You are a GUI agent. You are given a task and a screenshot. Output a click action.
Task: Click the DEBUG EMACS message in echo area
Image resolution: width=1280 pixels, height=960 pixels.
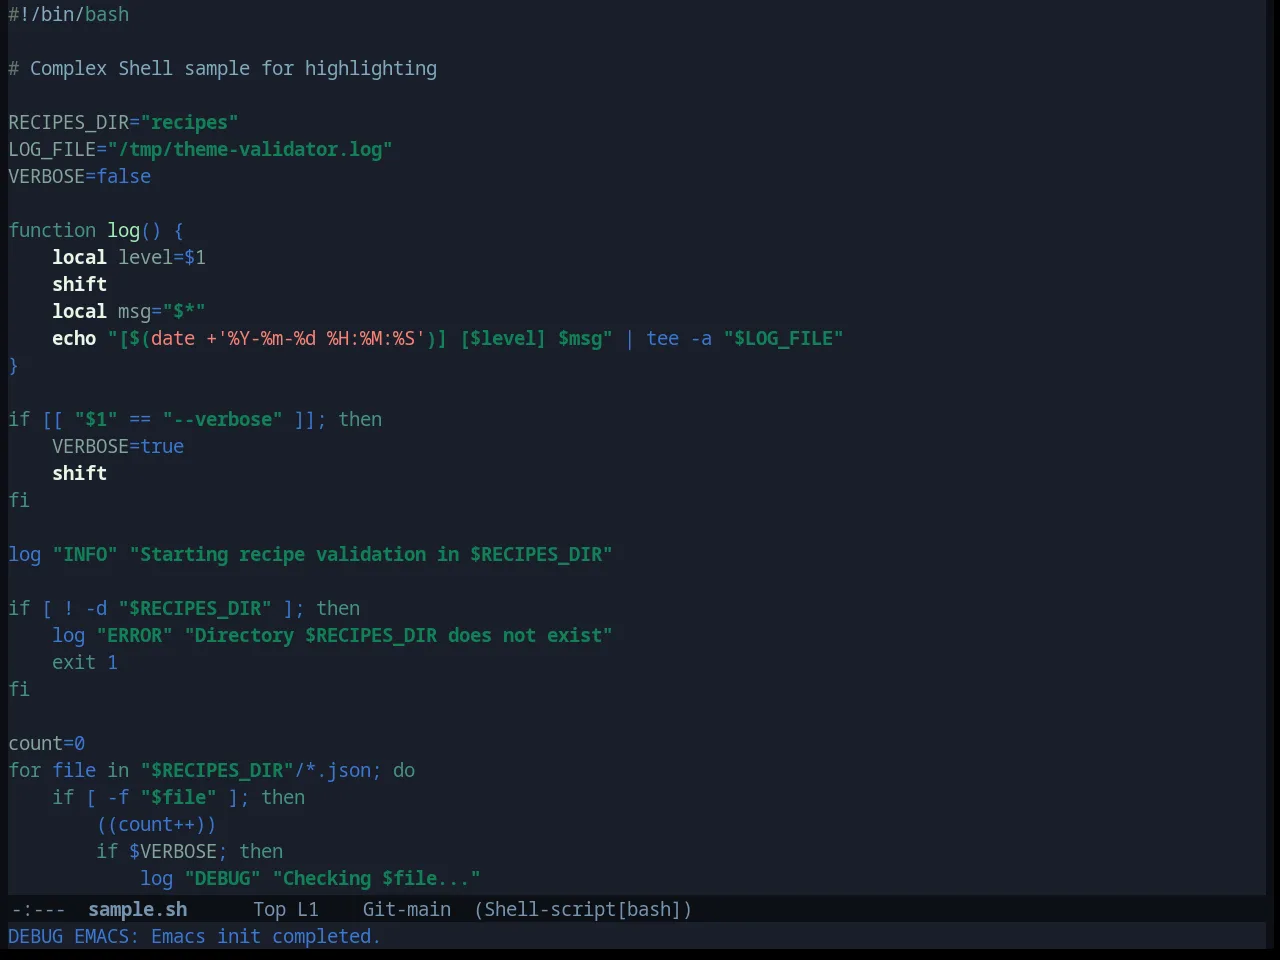point(194,936)
